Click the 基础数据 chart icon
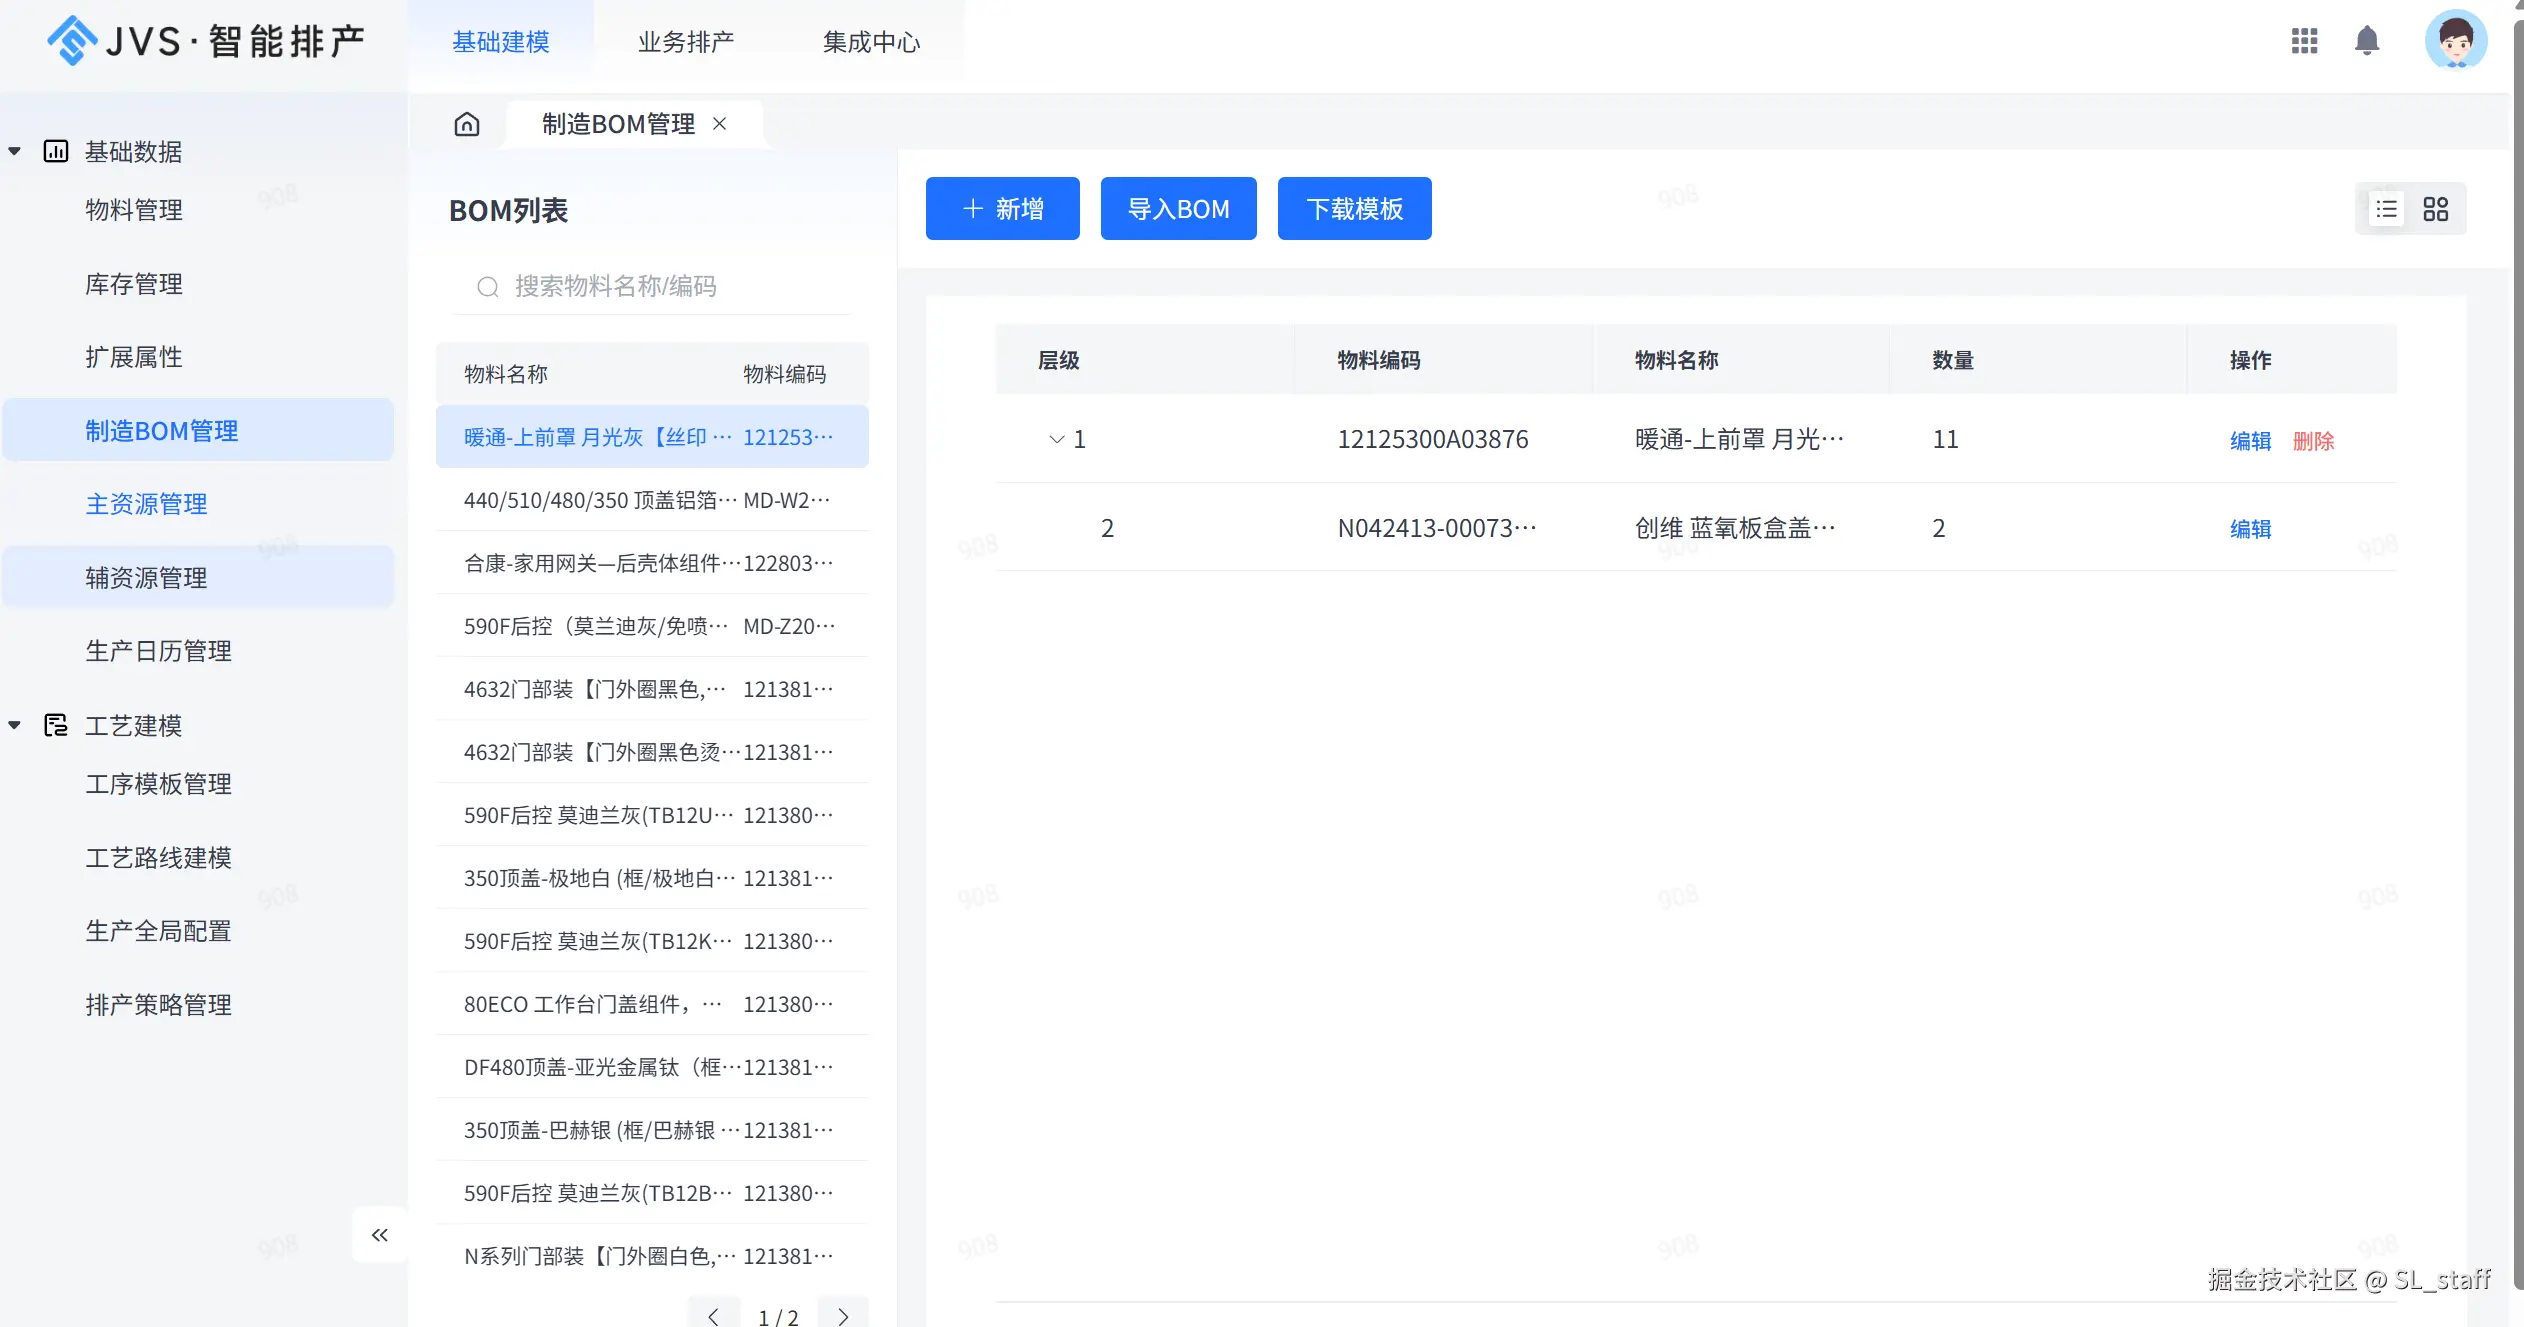This screenshot has width=2524, height=1327. point(56,151)
